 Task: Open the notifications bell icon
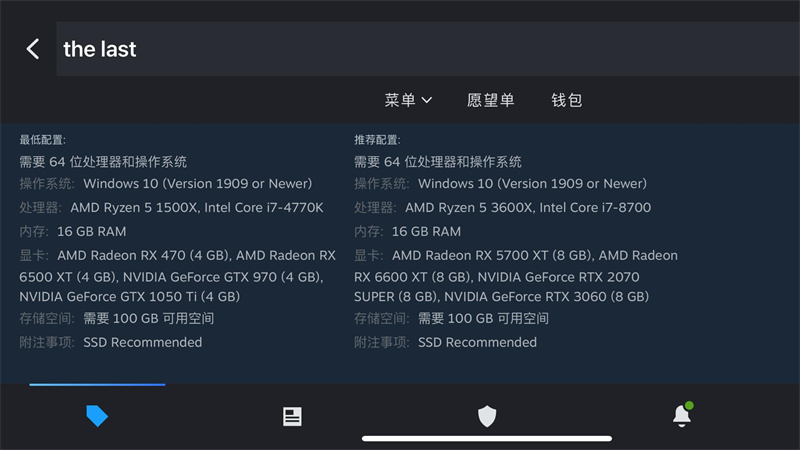682,414
